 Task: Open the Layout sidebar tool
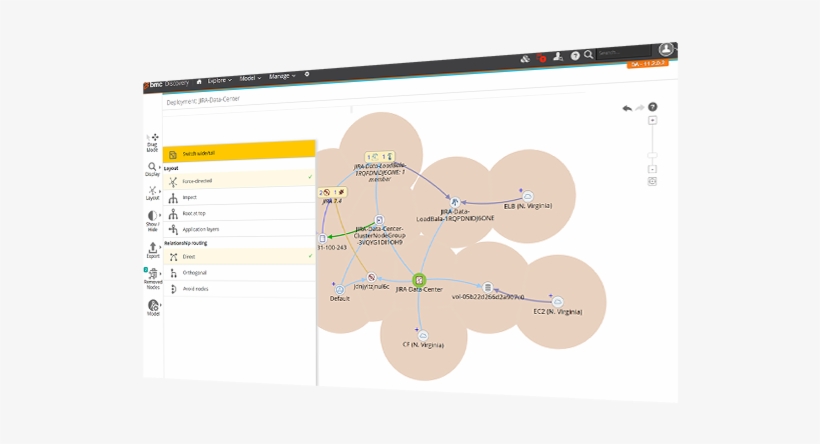(x=152, y=193)
